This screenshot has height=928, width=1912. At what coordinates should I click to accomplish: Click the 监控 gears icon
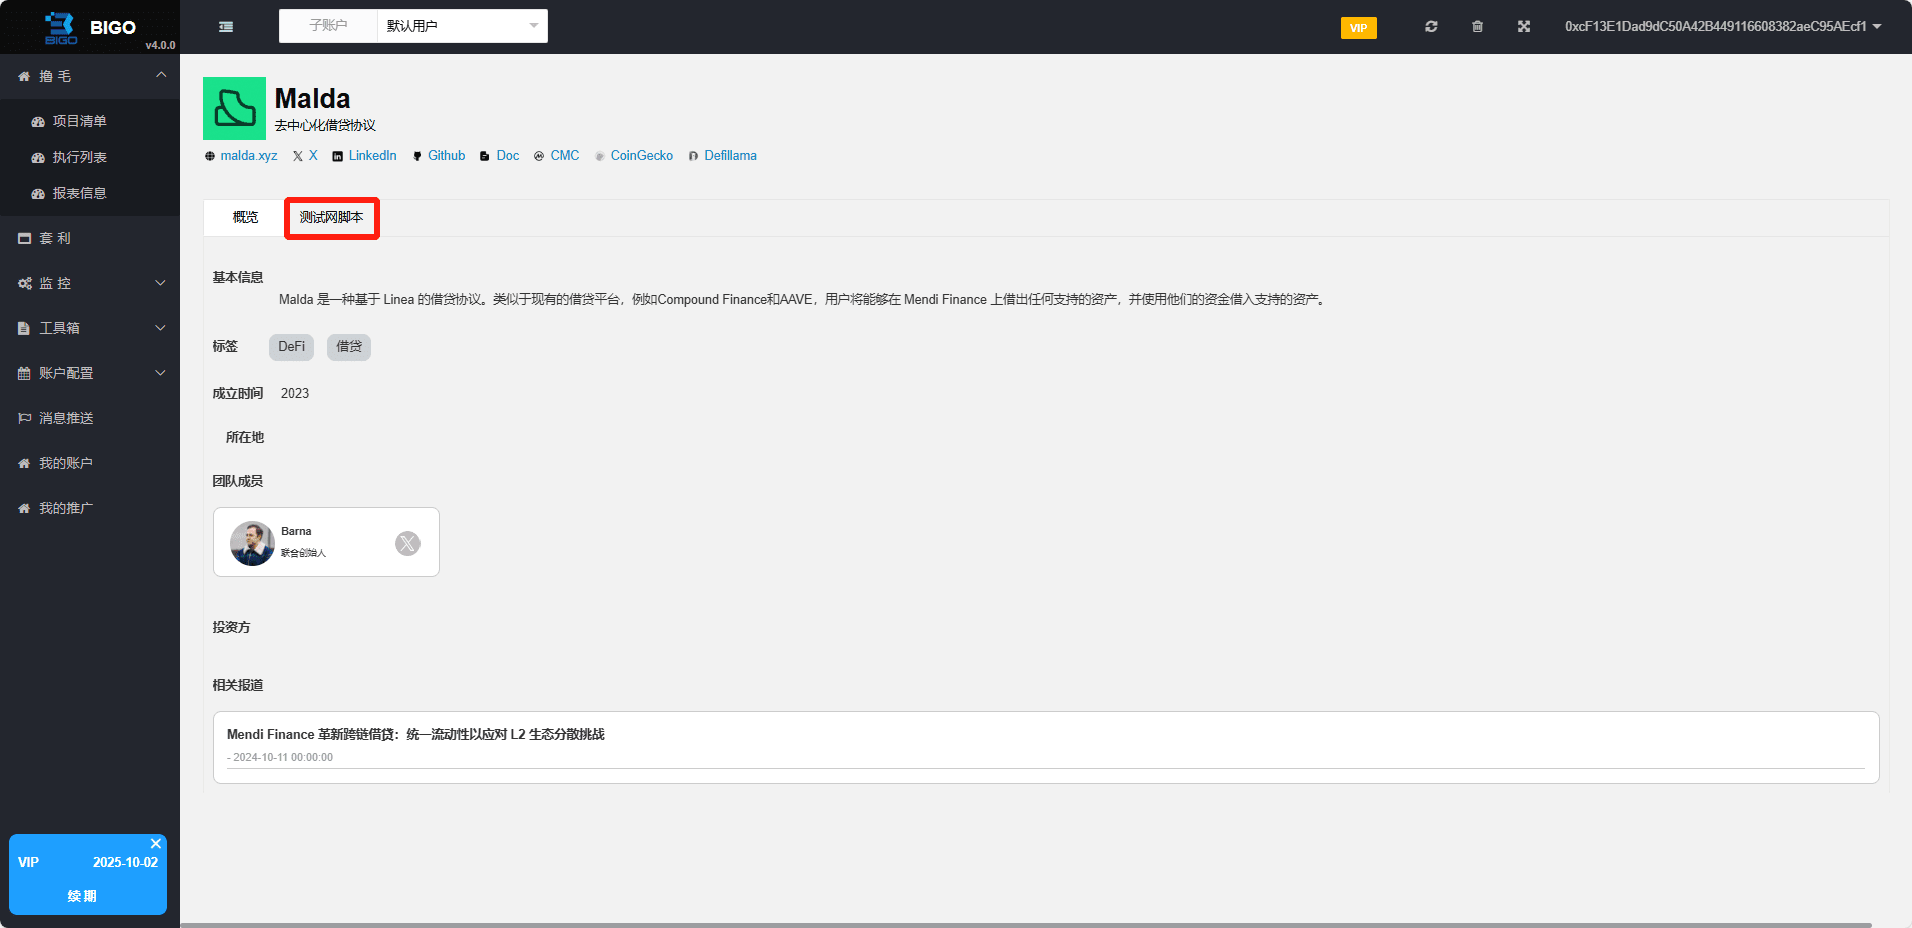[x=25, y=283]
